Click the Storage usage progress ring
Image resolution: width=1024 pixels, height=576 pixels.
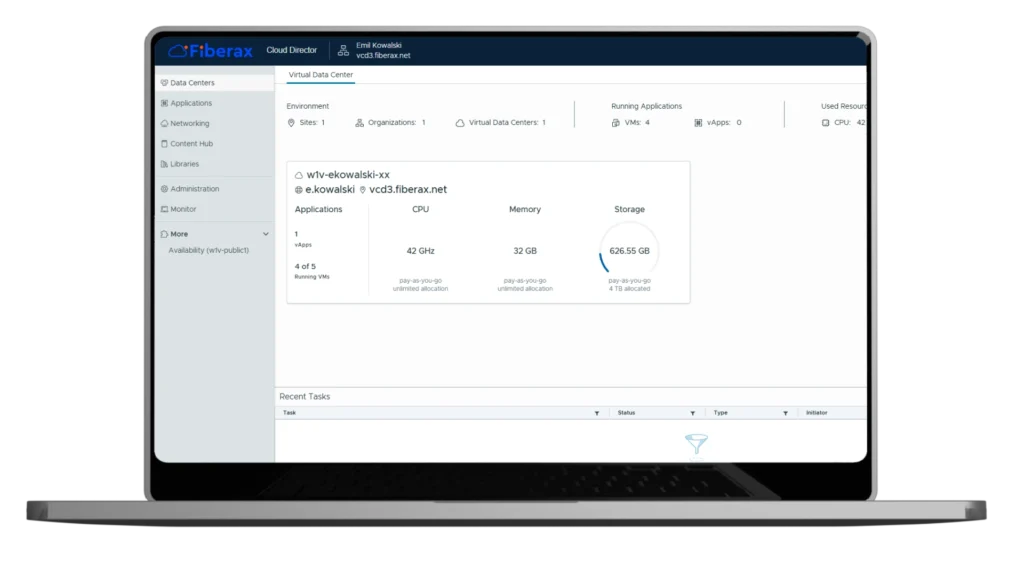(x=629, y=251)
